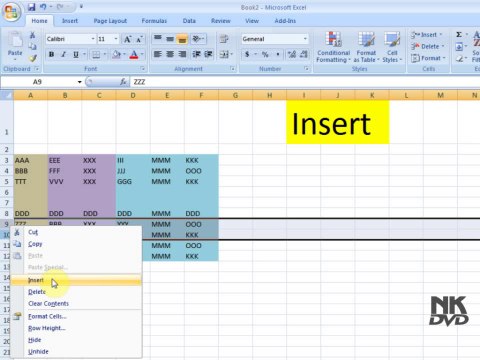The height and width of the screenshot is (360, 480).
Task: Increase font size with Grow Font
Action: 127,39
